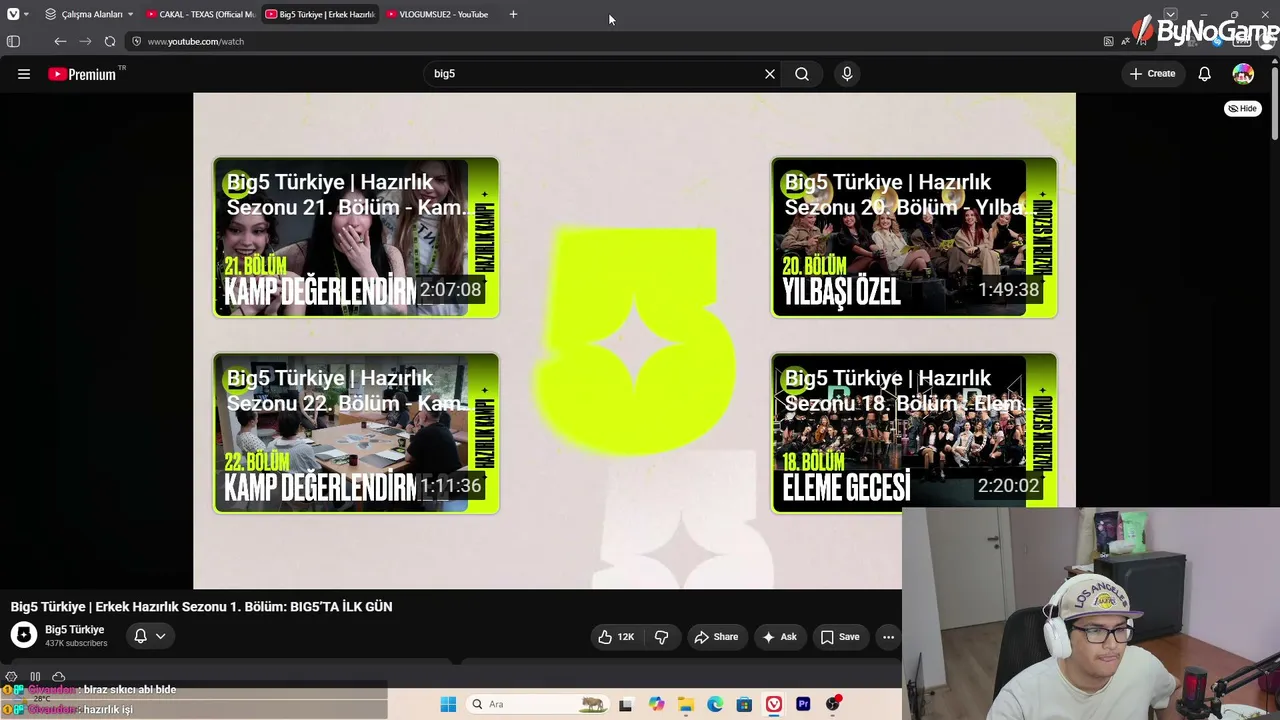Image resolution: width=1280 pixels, height=720 pixels.
Task: Open 21. Bölüm Kamp Değerlendirme video
Action: (356, 237)
